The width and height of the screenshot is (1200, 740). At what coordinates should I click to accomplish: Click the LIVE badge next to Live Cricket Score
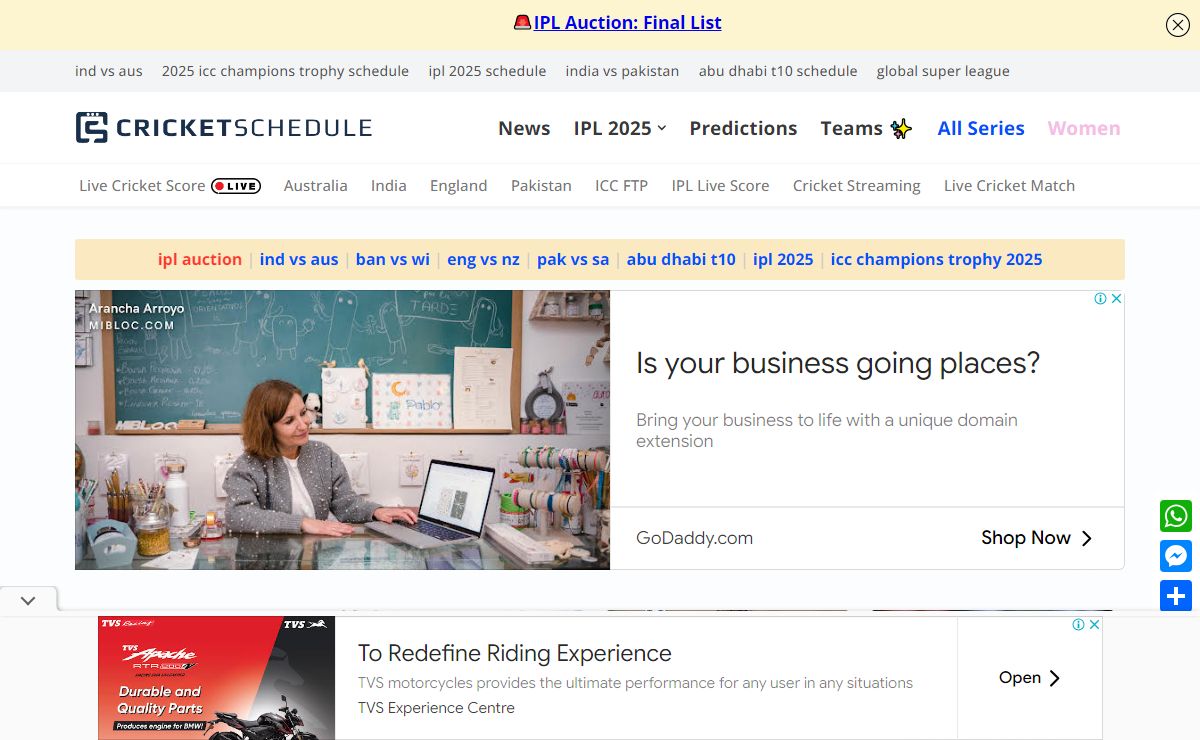(236, 186)
